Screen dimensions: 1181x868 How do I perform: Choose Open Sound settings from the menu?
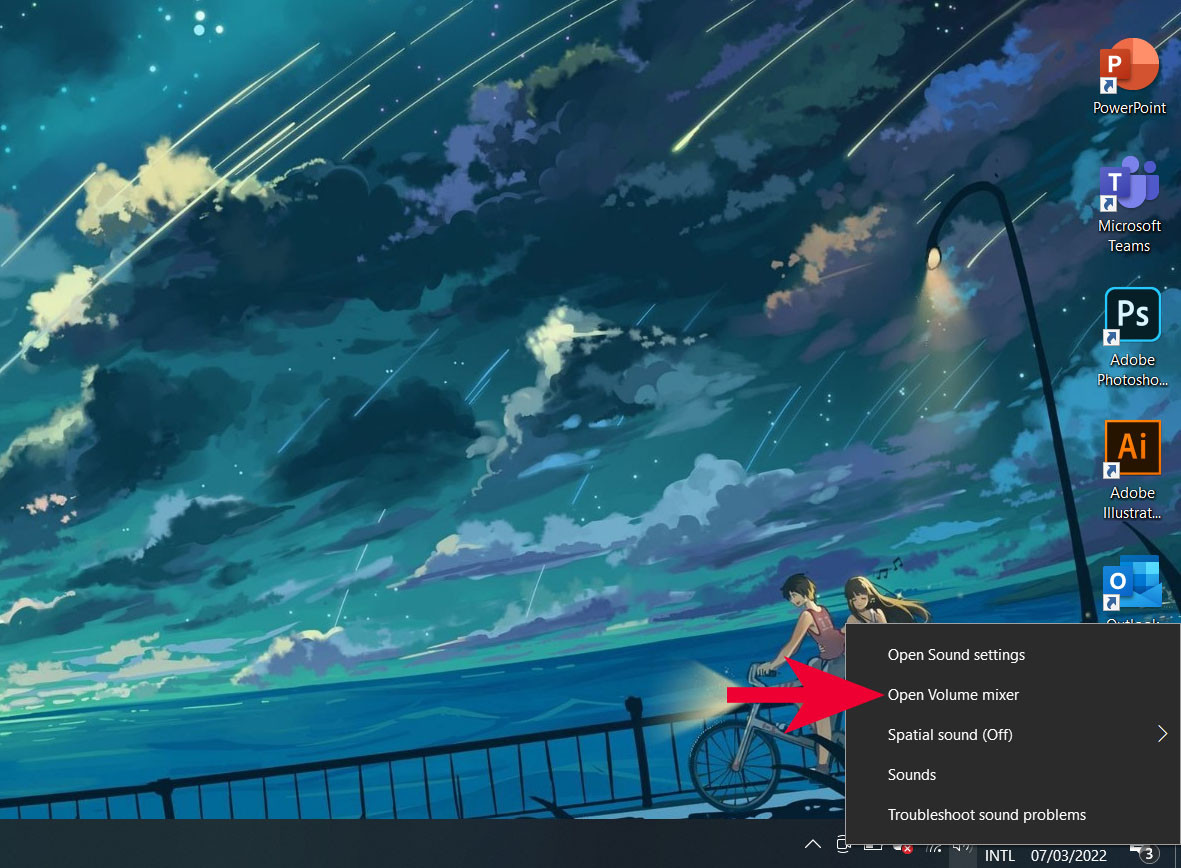(x=956, y=655)
